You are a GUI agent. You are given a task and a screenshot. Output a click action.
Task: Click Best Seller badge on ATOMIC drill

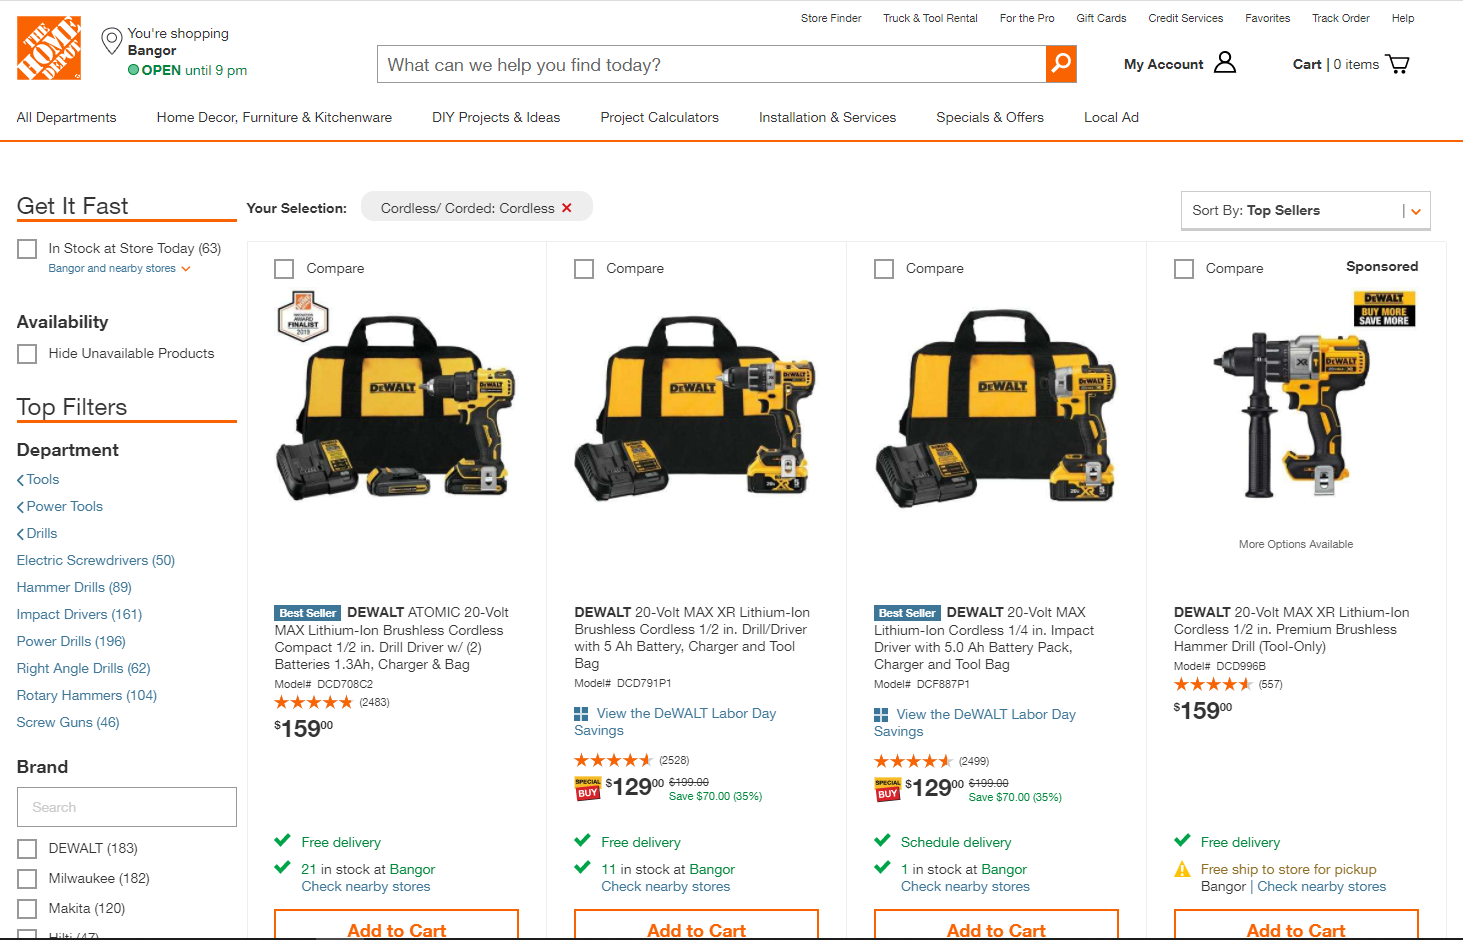[x=308, y=613]
